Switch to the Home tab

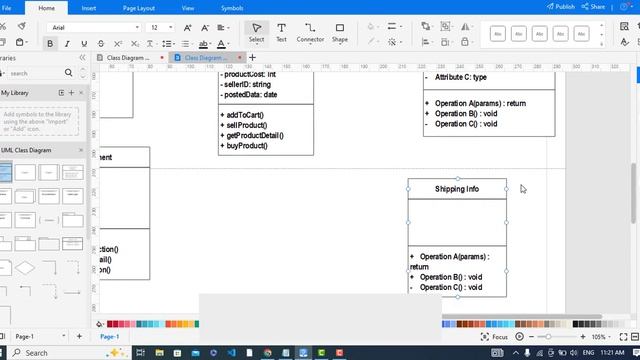click(47, 8)
